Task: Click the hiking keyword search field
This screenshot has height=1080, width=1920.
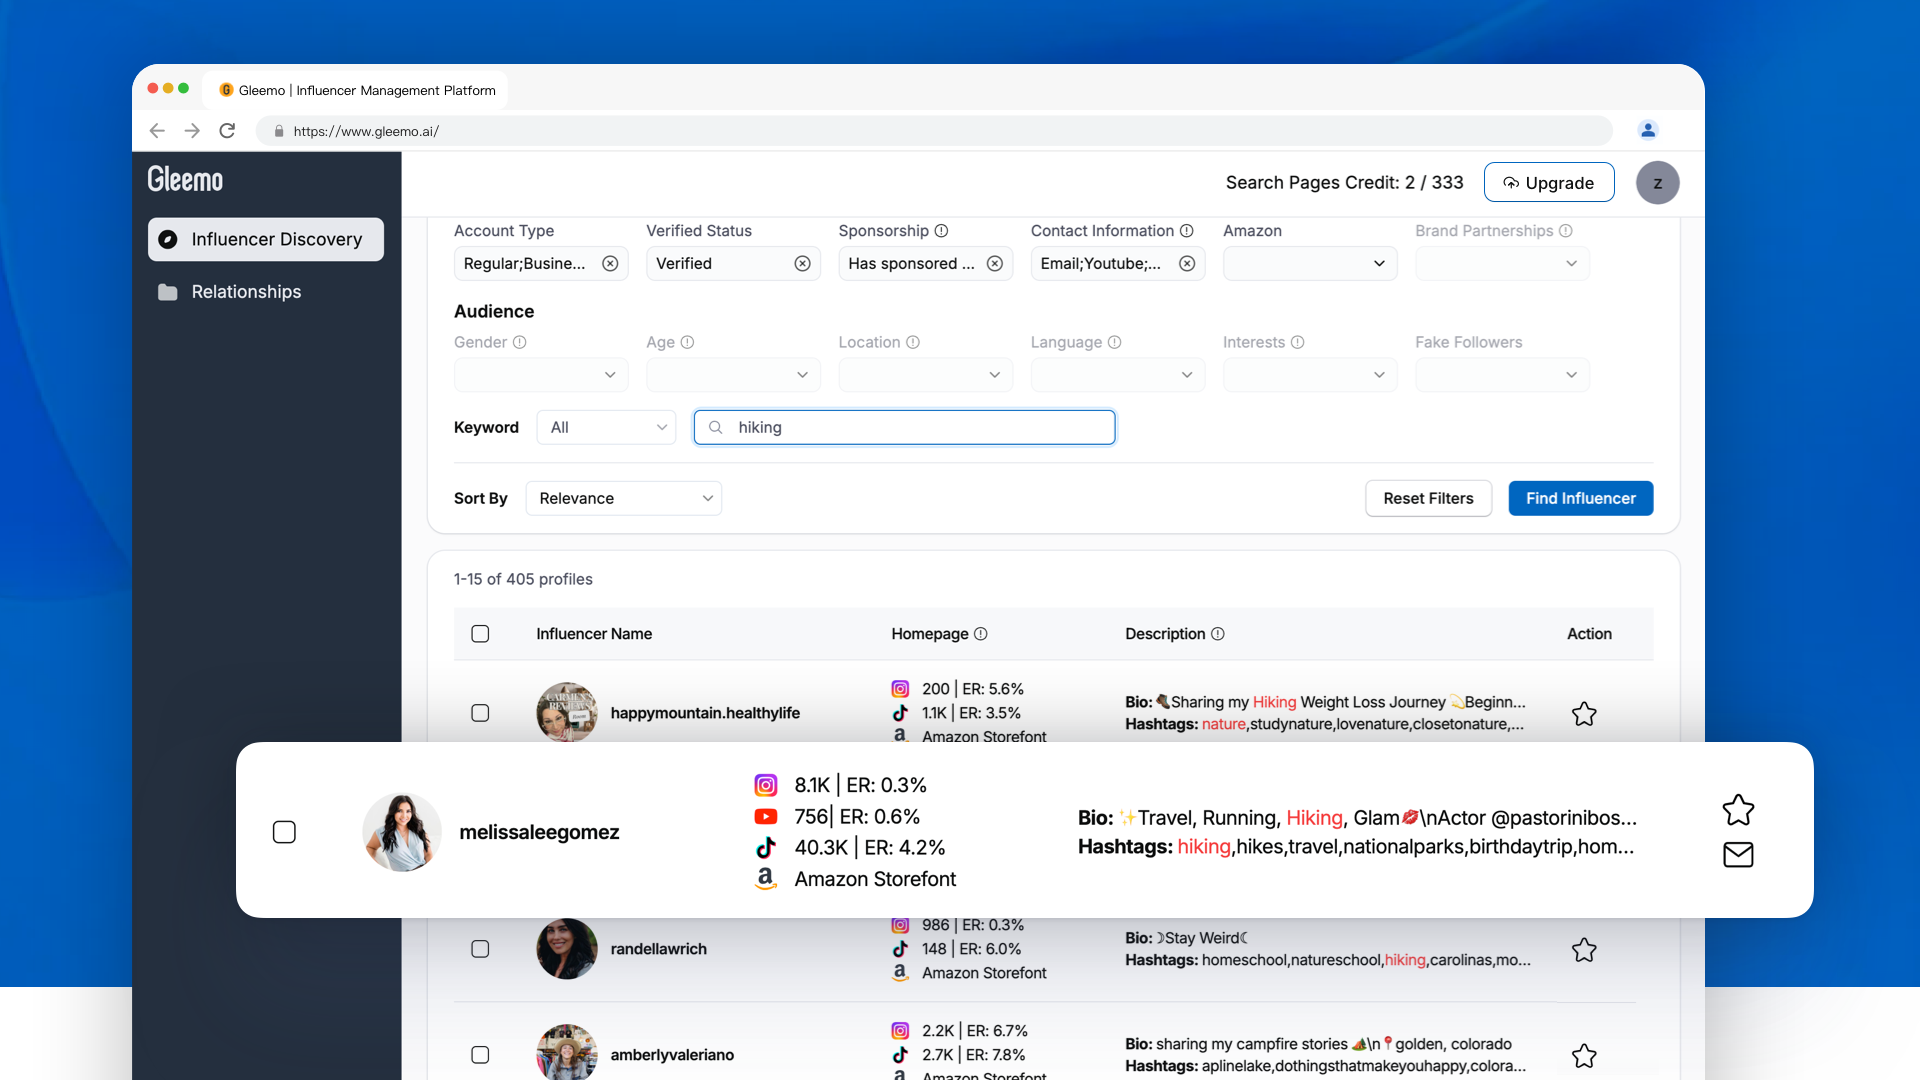Action: (x=905, y=428)
